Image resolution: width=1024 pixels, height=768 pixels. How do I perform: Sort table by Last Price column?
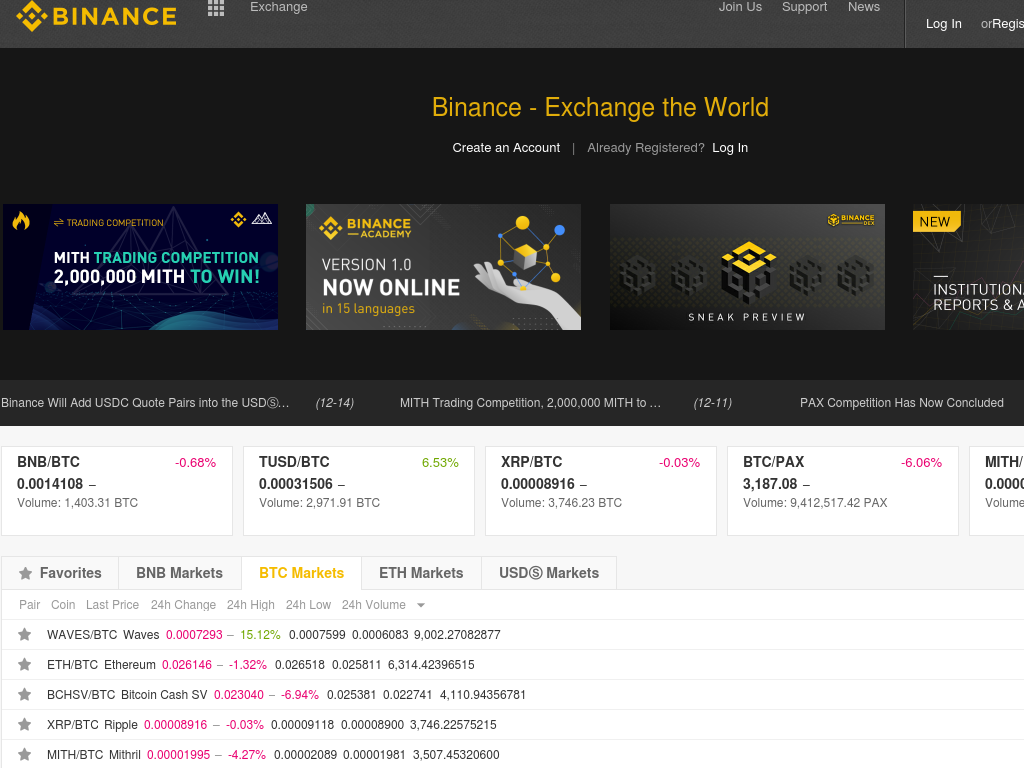[112, 605]
